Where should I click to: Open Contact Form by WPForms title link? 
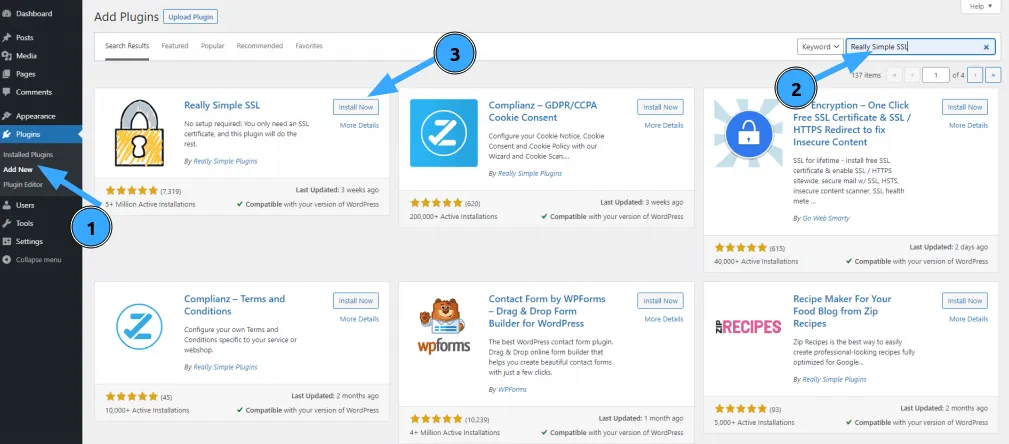tap(547, 311)
